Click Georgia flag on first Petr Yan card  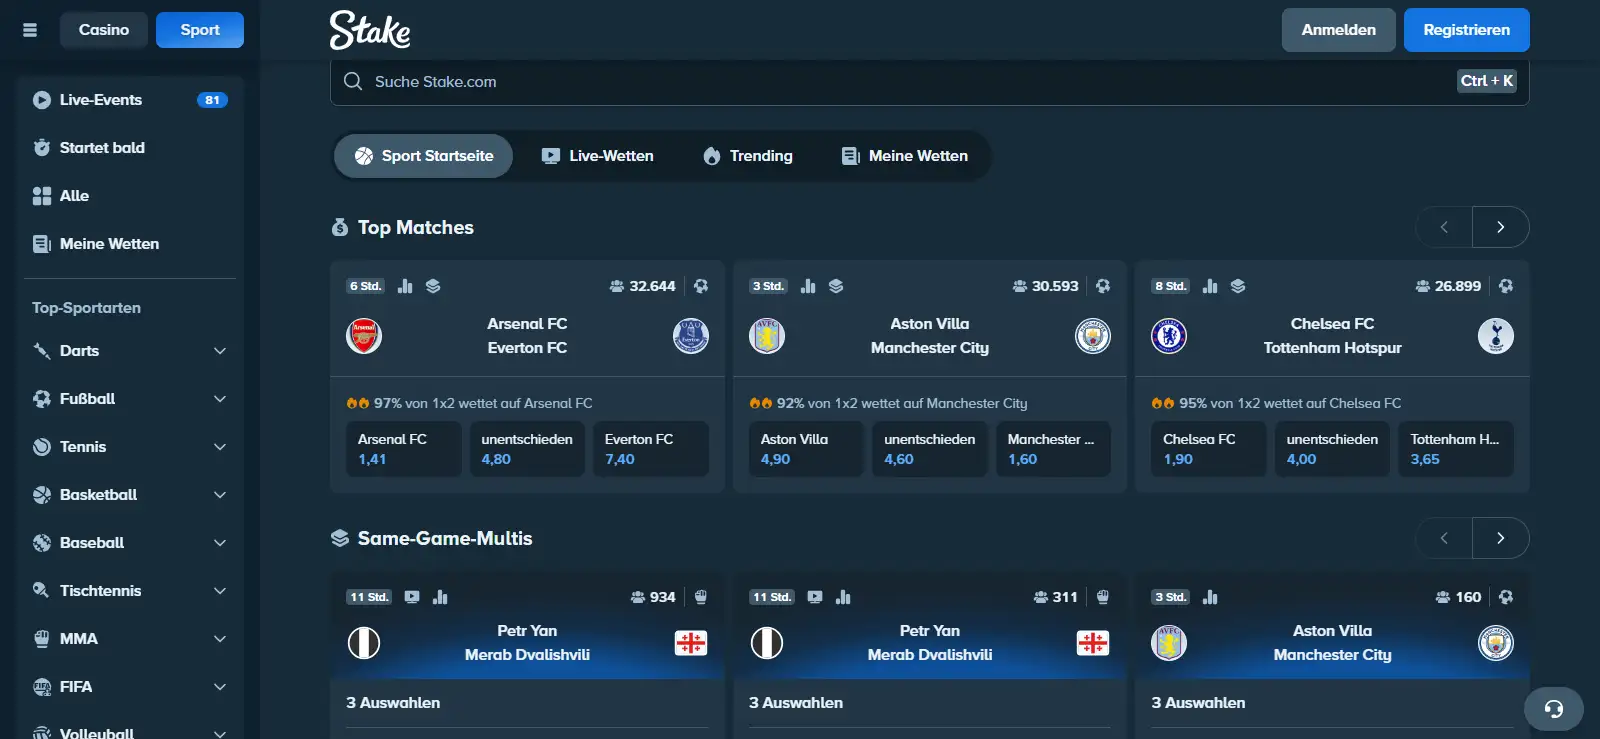click(x=691, y=643)
